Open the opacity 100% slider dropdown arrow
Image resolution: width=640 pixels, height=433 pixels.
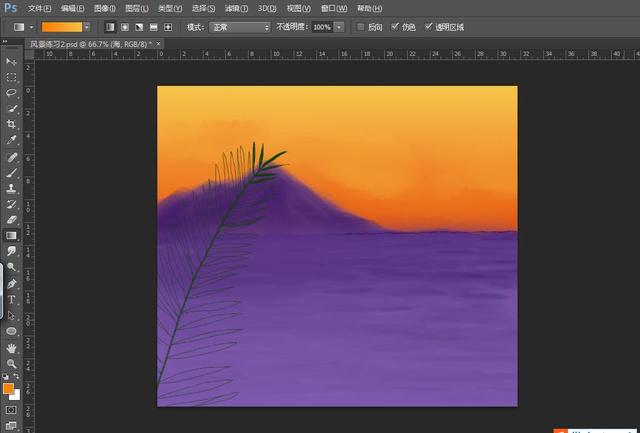340,27
